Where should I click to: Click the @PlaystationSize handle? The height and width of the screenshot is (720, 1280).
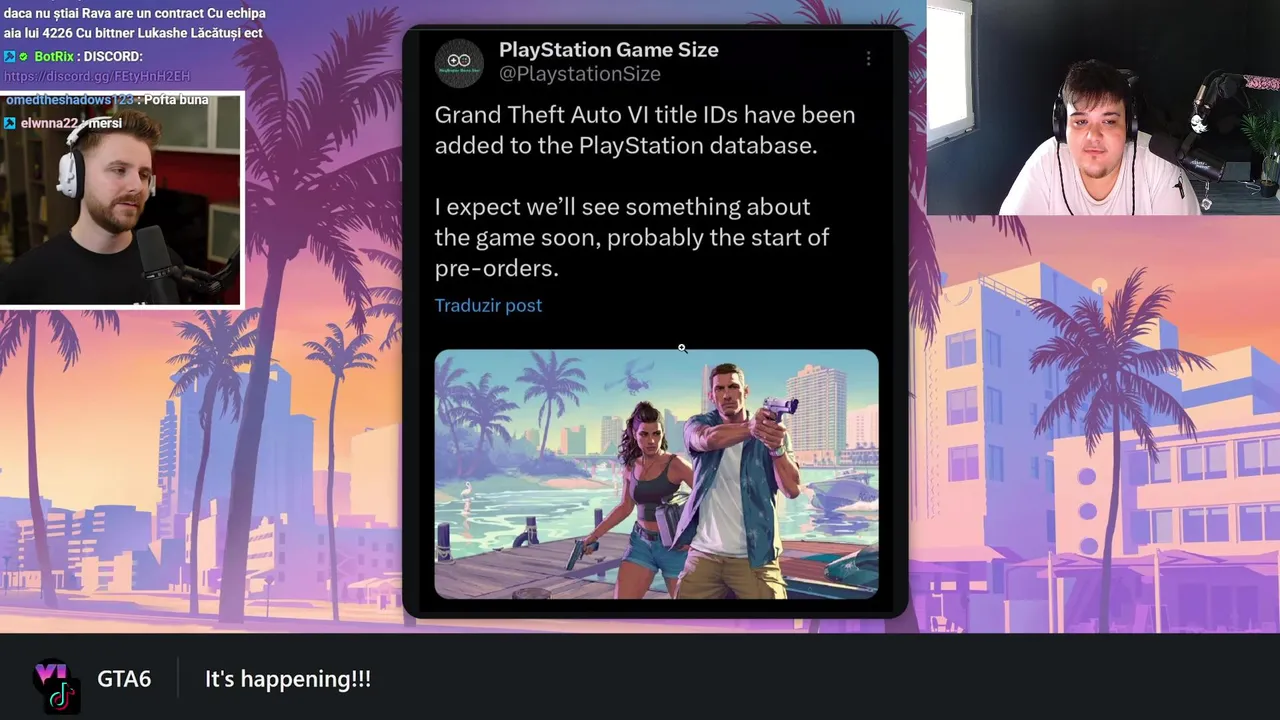tap(579, 74)
